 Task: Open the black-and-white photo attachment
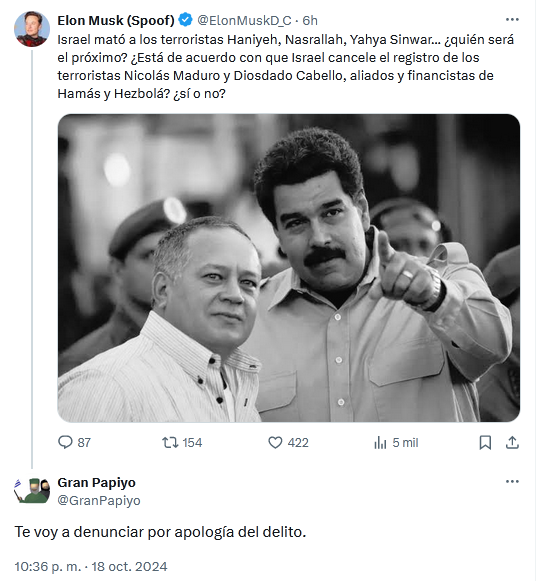pyautogui.click(x=289, y=268)
